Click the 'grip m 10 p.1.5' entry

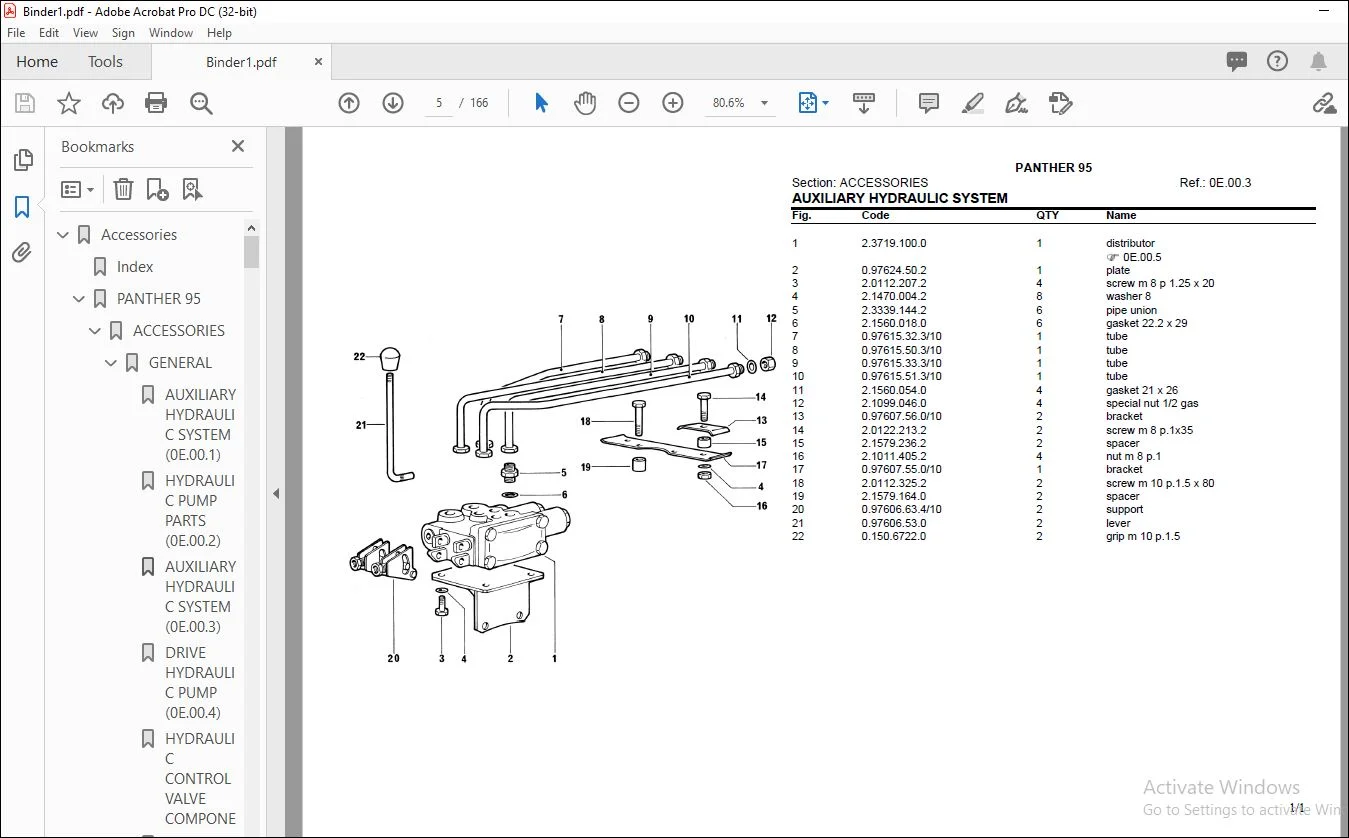click(x=1143, y=536)
